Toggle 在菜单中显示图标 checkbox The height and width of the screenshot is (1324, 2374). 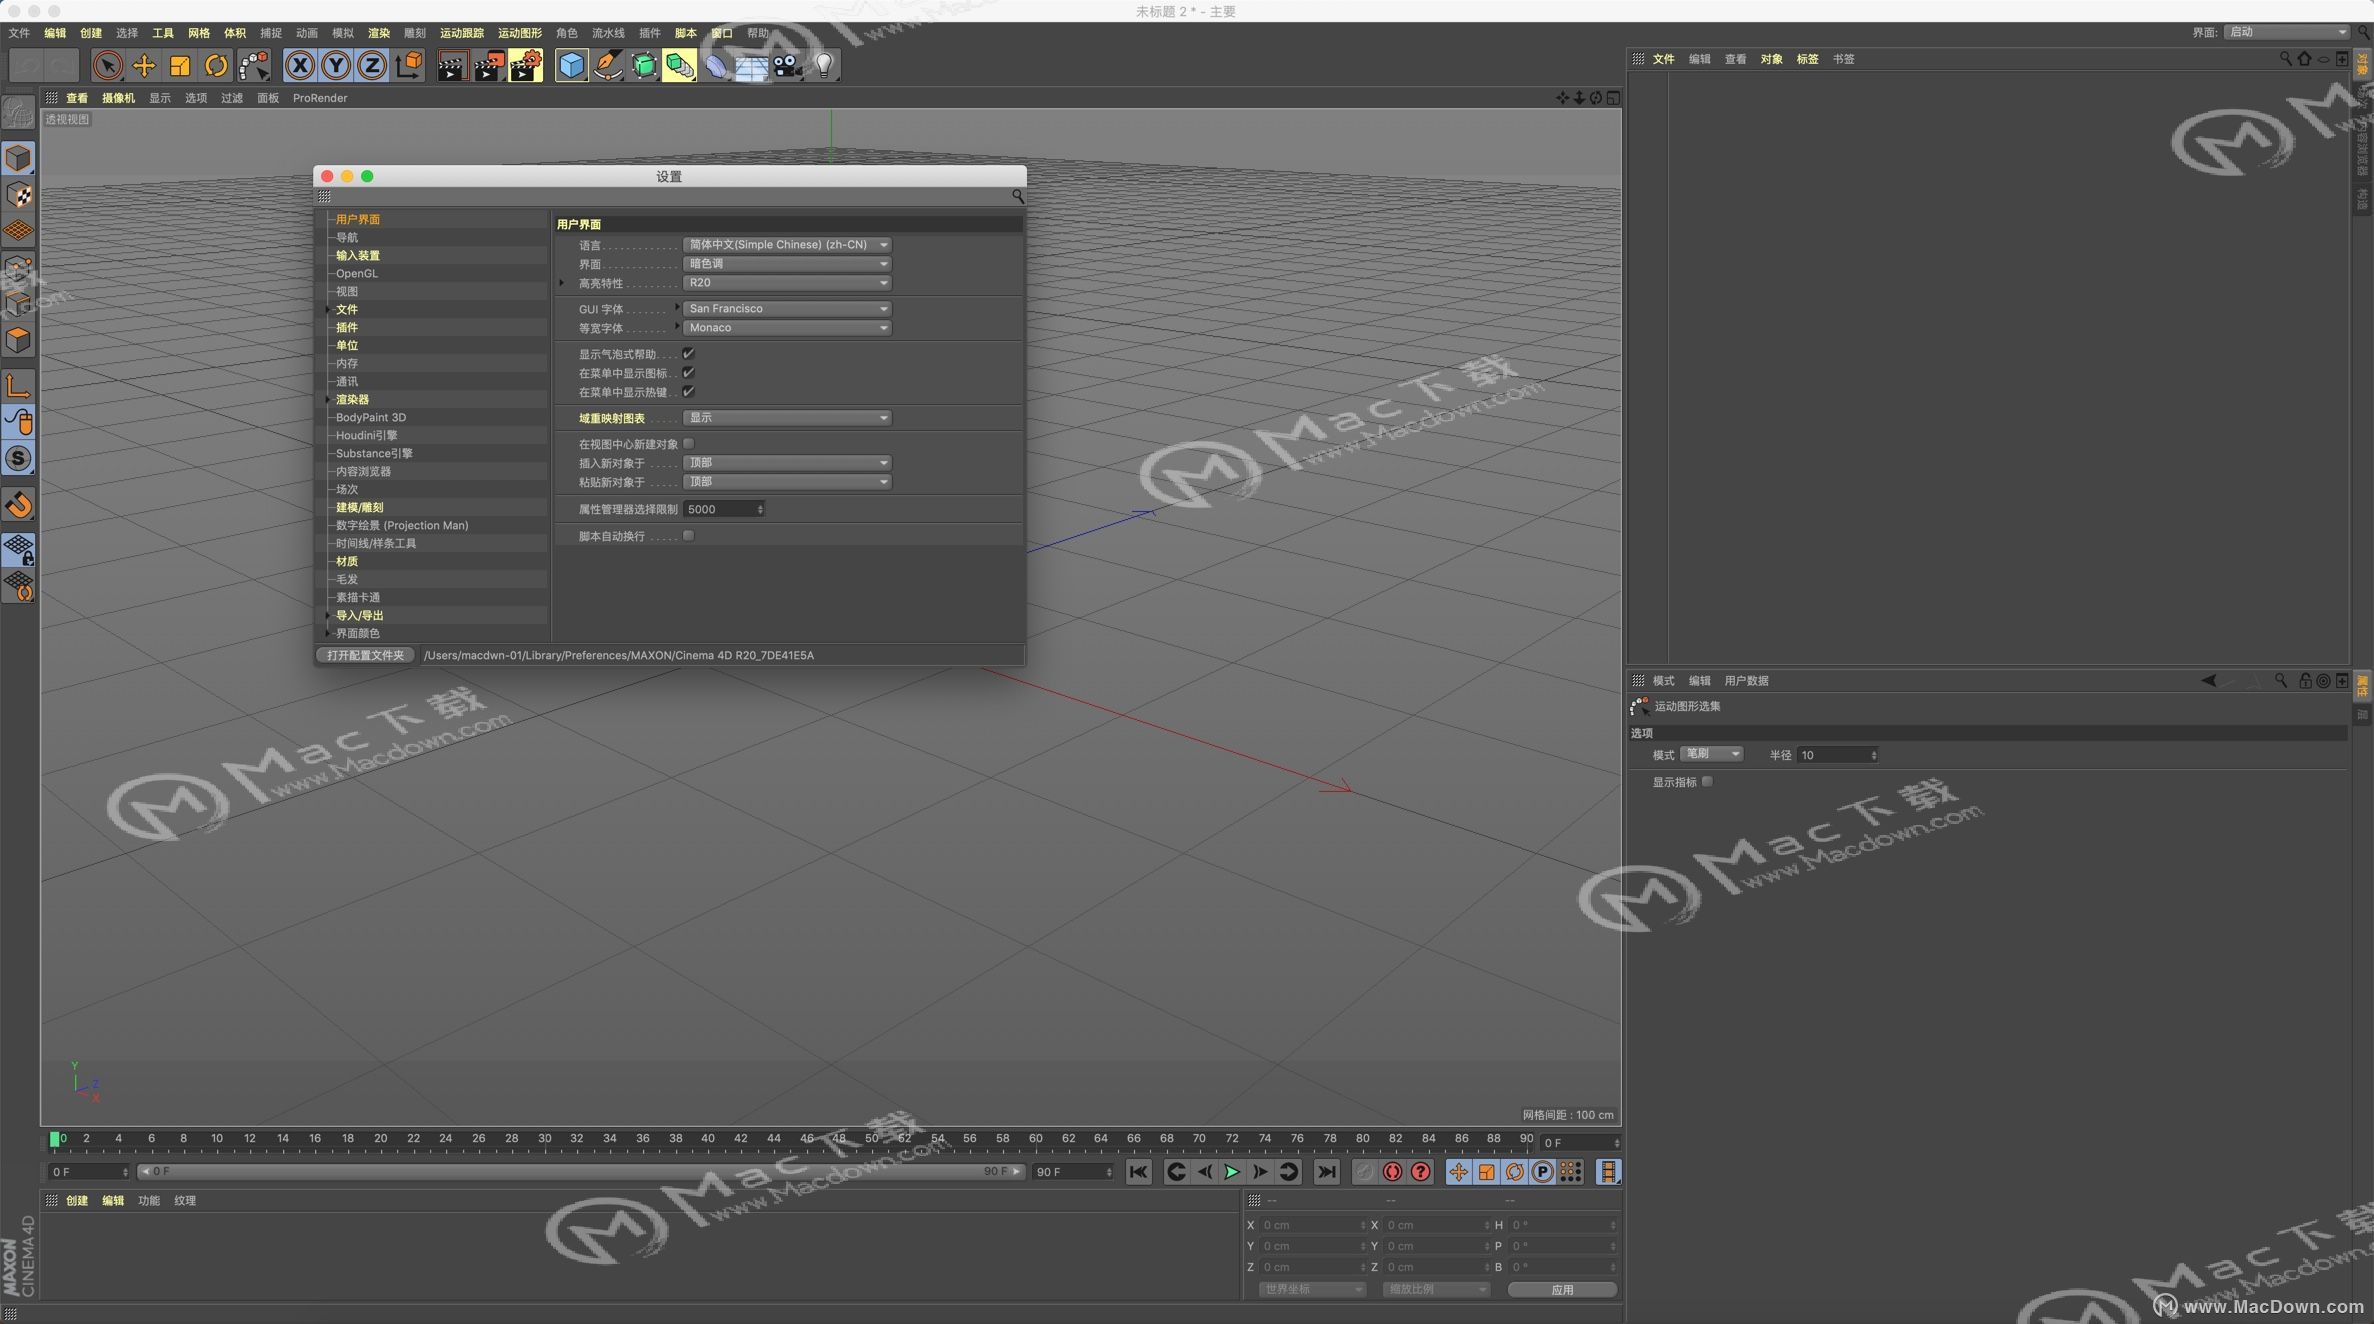coord(688,372)
